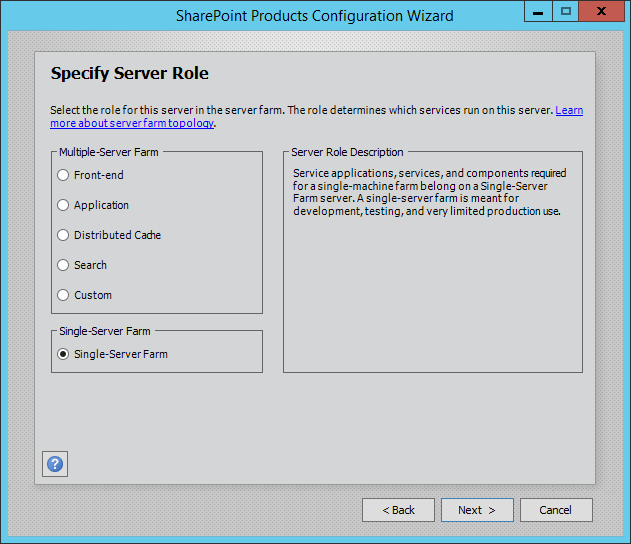
Task: Select the Single-Server Farm radio option
Action: [x=64, y=354]
